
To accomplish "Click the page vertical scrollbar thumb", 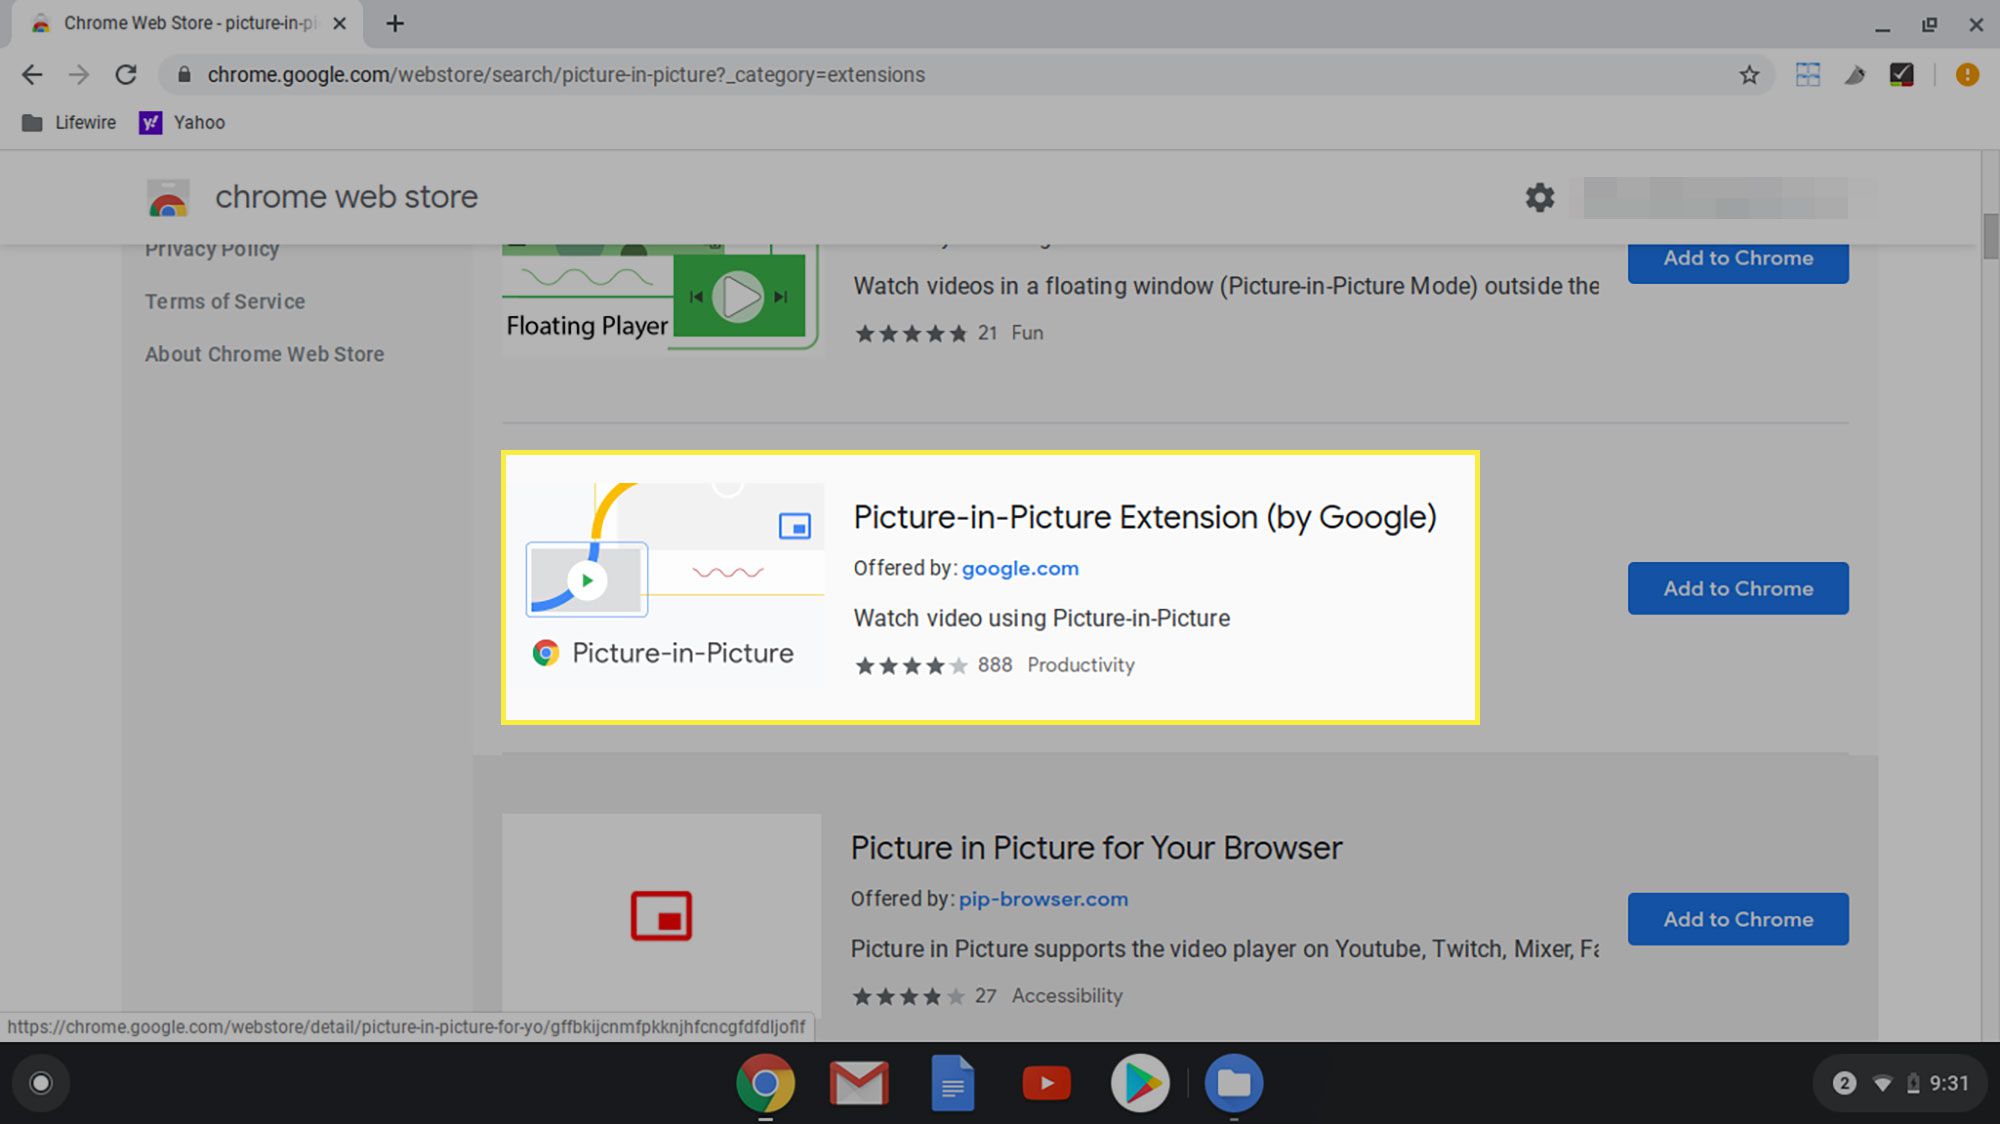I will [1991, 235].
